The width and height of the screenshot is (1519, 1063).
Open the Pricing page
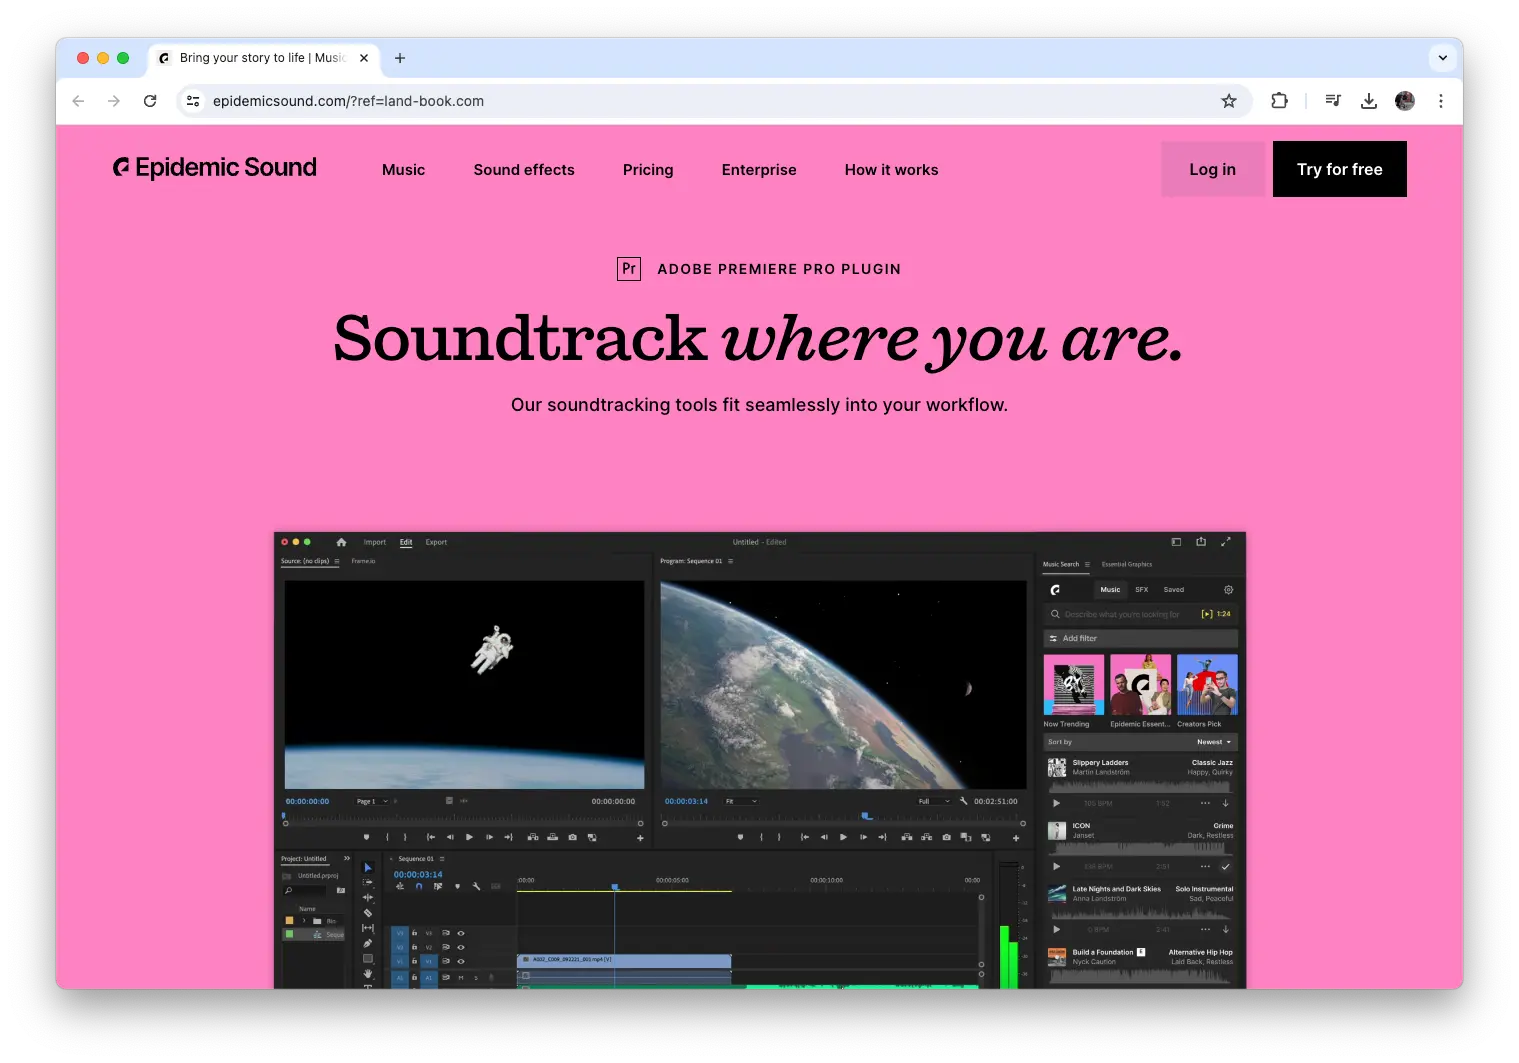[x=648, y=170]
